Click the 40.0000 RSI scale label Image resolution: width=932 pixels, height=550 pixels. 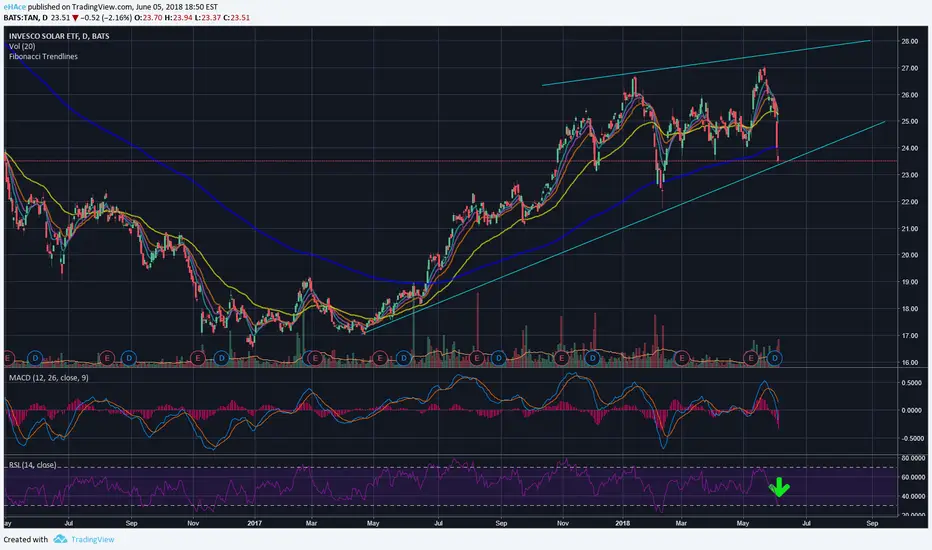pos(913,496)
